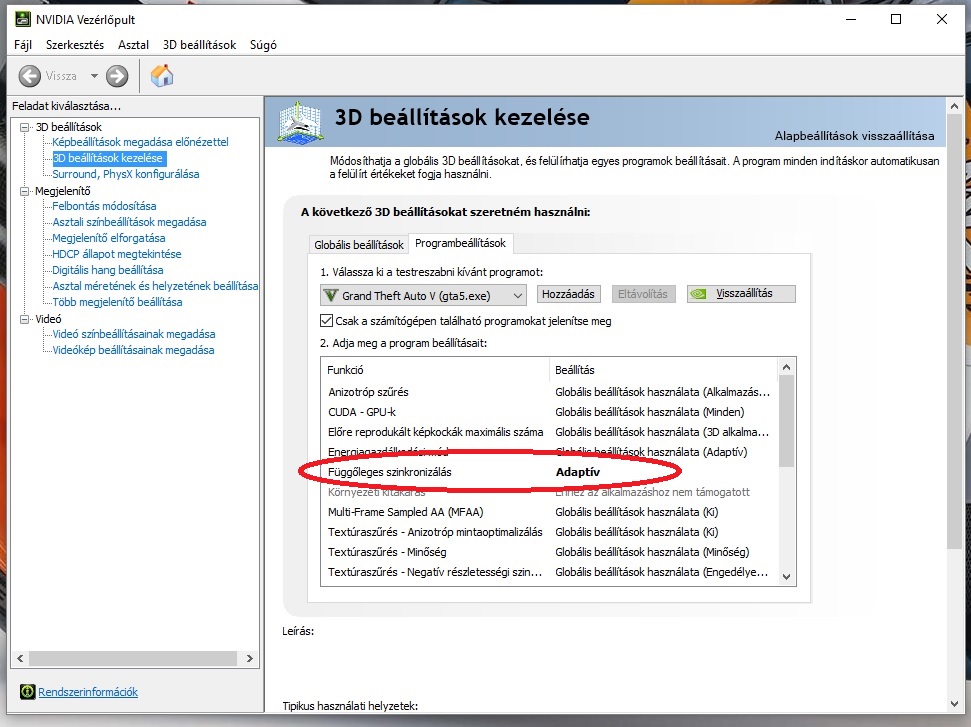The width and height of the screenshot is (971, 727).
Task: Open the Back history dropdown arrow
Action: (x=94, y=76)
